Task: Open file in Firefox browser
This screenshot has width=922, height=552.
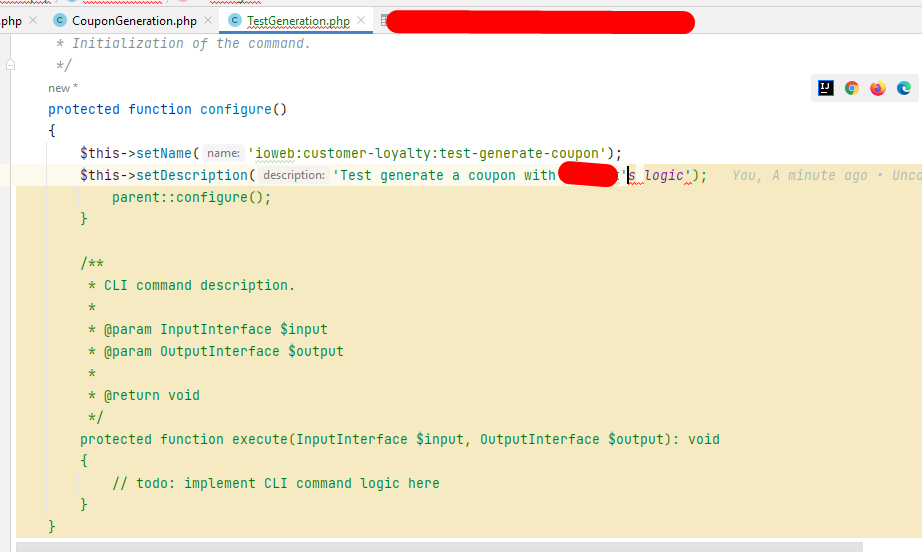Action: click(878, 88)
